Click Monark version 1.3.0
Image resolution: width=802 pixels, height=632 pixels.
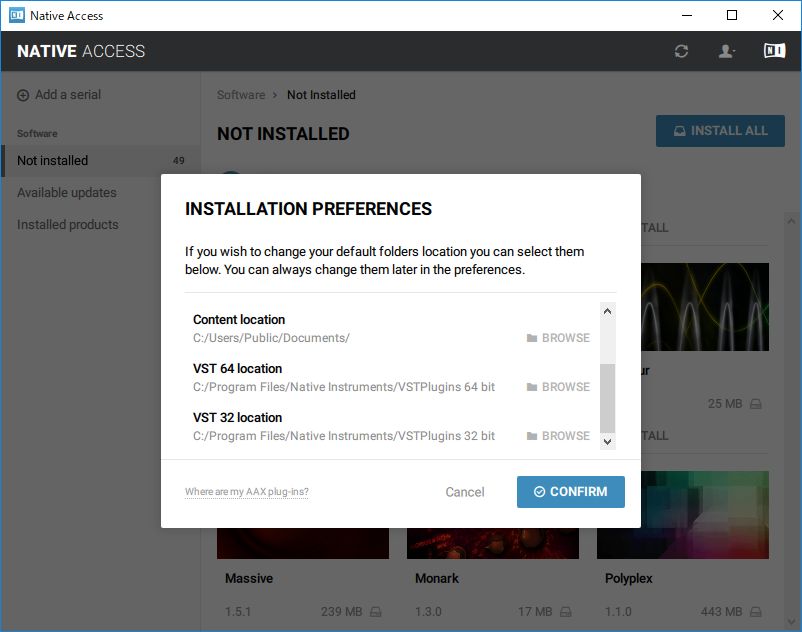click(x=428, y=612)
